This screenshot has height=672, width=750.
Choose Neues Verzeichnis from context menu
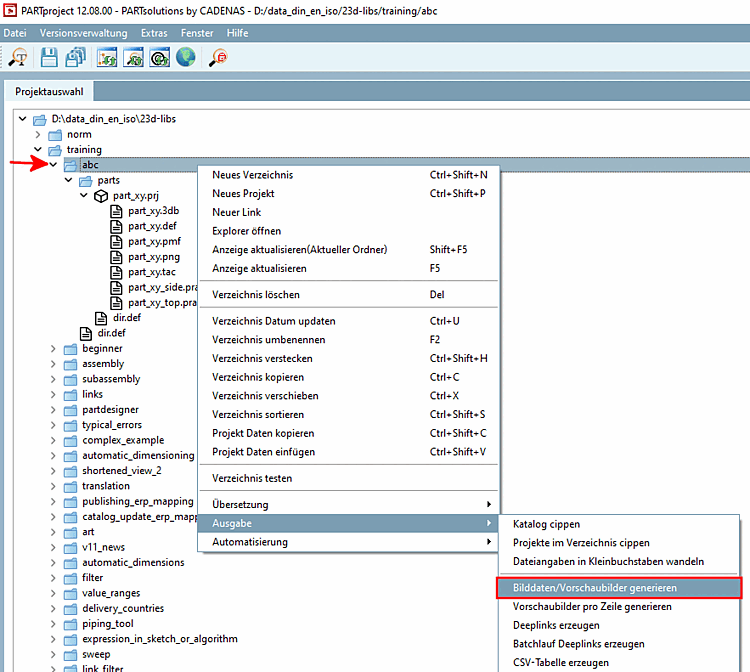point(349,175)
